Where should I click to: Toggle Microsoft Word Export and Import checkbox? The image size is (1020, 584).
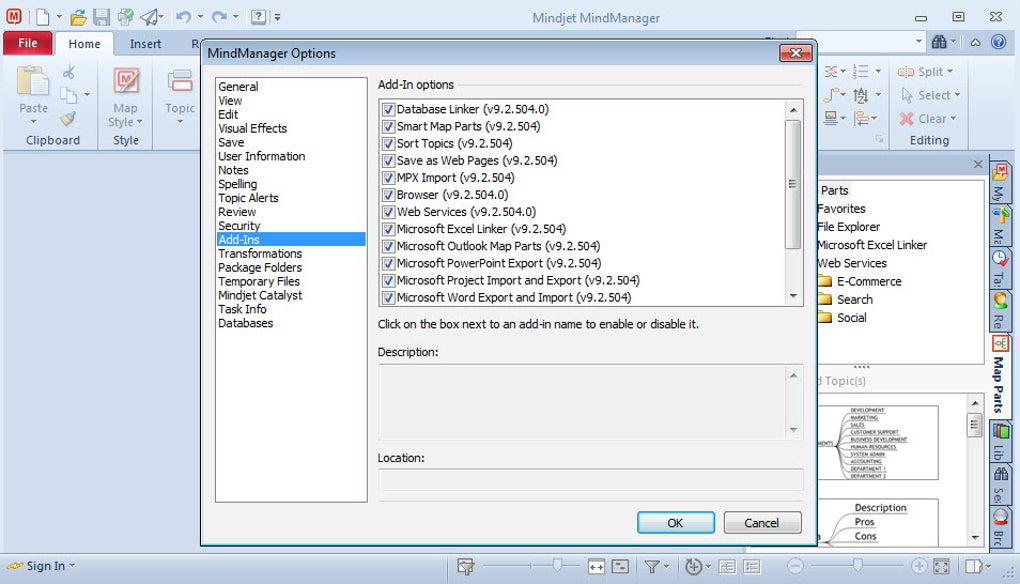point(388,298)
